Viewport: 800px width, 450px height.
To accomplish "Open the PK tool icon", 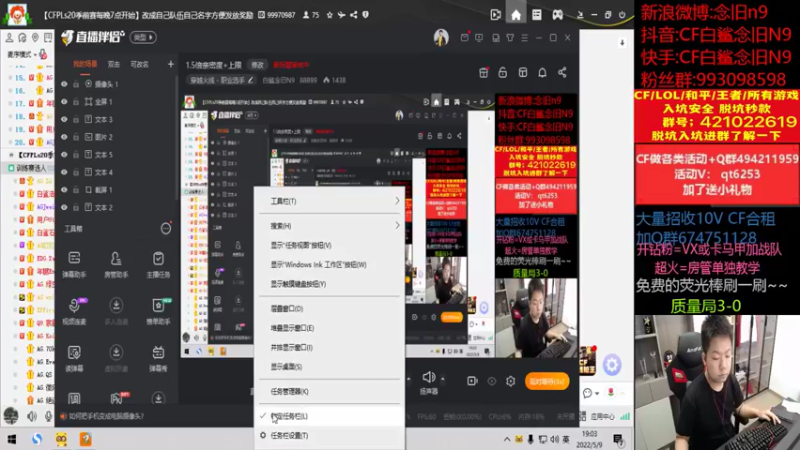I will click(116, 398).
